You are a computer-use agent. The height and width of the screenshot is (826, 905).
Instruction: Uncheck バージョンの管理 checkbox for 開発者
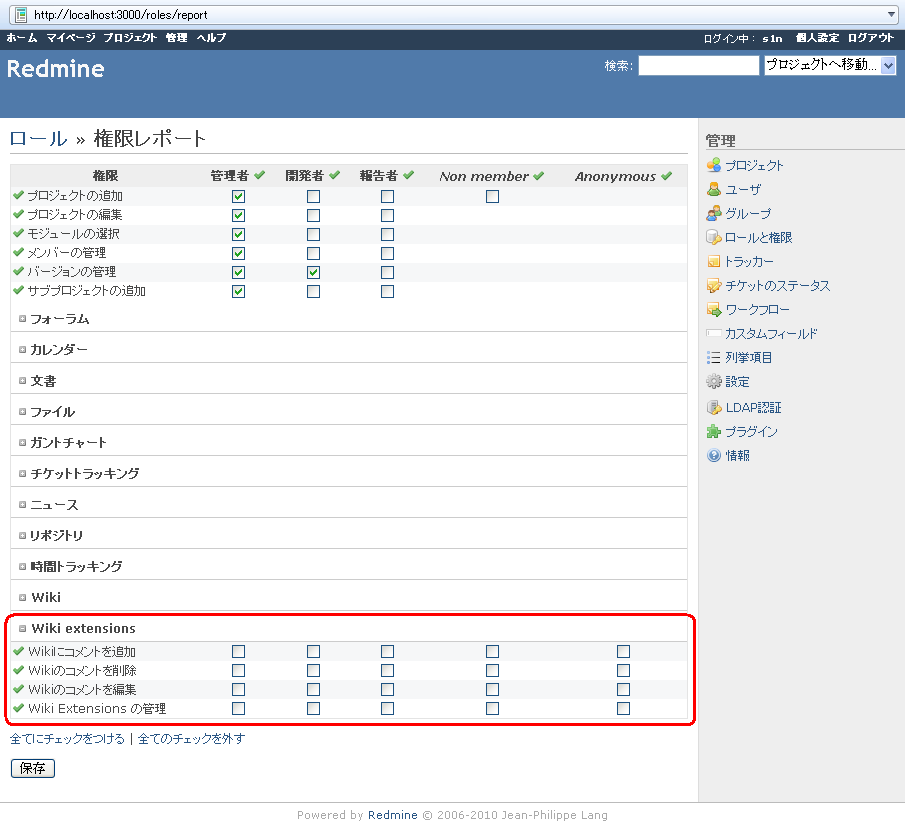314,273
